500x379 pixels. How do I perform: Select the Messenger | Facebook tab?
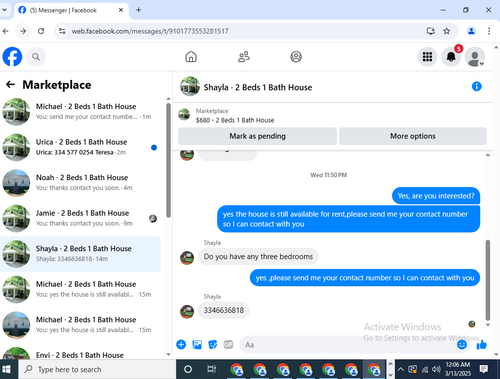(71, 10)
